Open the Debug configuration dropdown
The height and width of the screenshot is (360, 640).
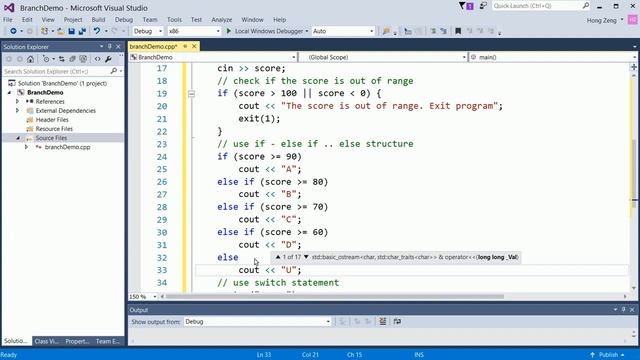pyautogui.click(x=148, y=31)
